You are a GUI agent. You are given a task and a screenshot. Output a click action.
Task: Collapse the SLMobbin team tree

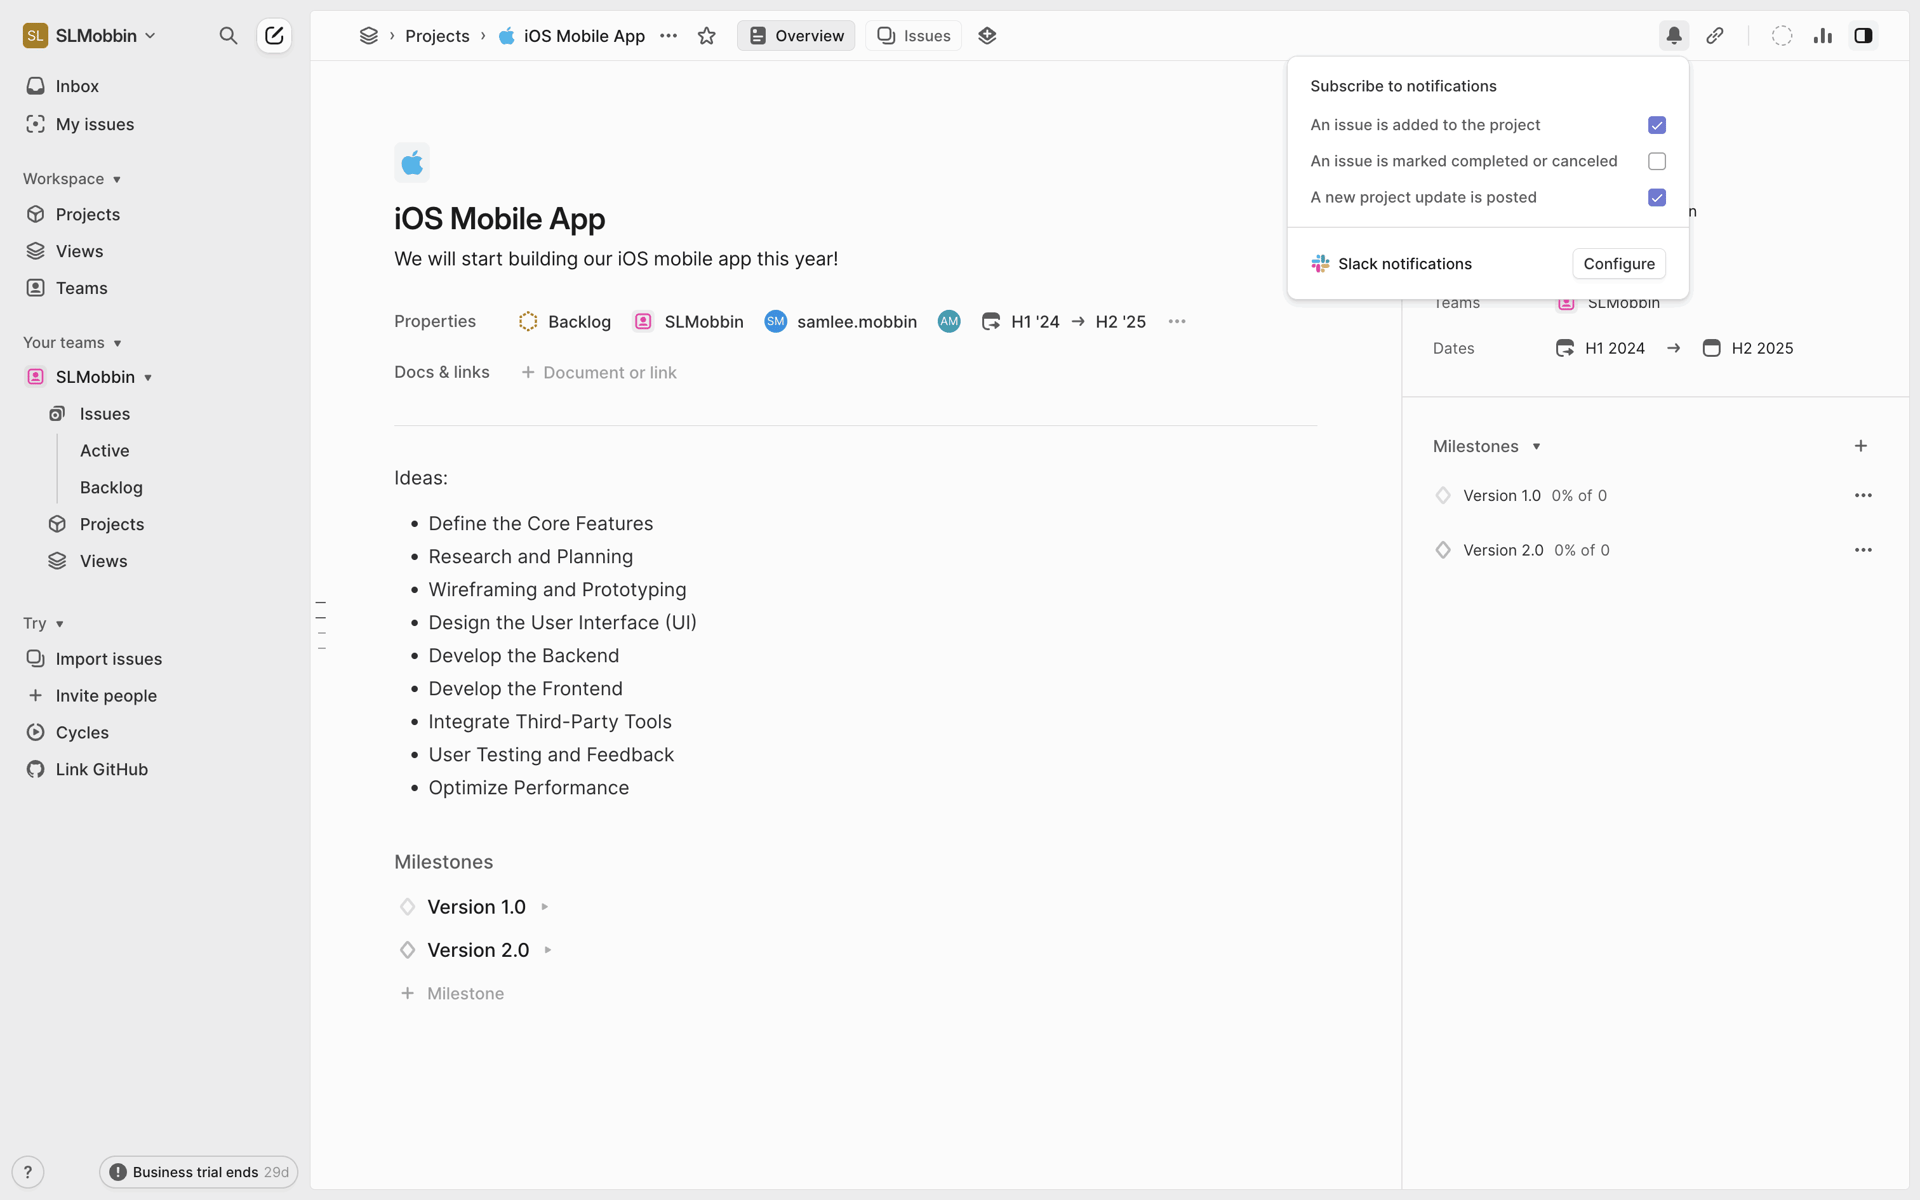click(x=148, y=378)
